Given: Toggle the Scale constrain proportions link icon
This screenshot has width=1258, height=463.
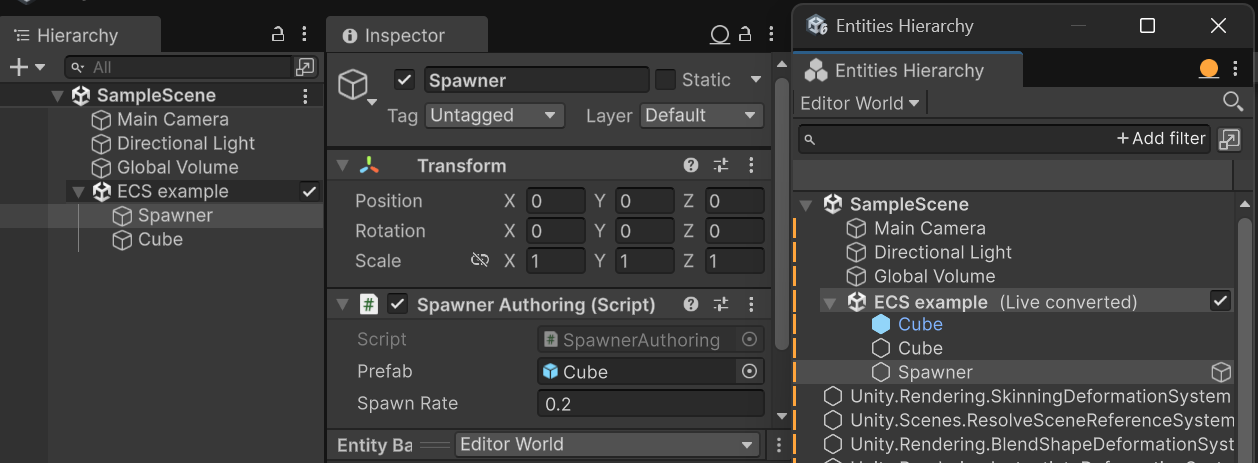Looking at the screenshot, I should [x=480, y=260].
